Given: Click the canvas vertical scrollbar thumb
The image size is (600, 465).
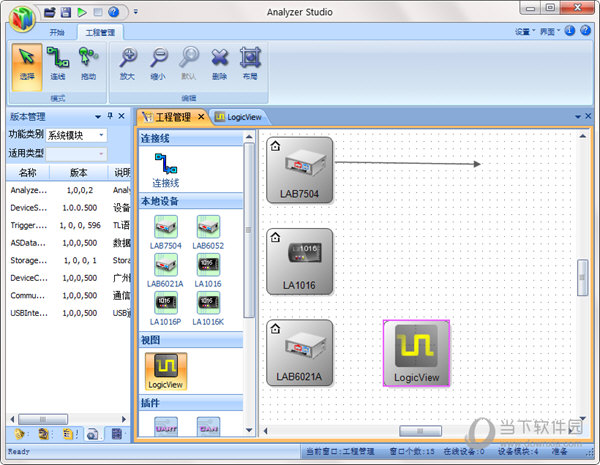Looking at the screenshot, I should click(x=582, y=277).
